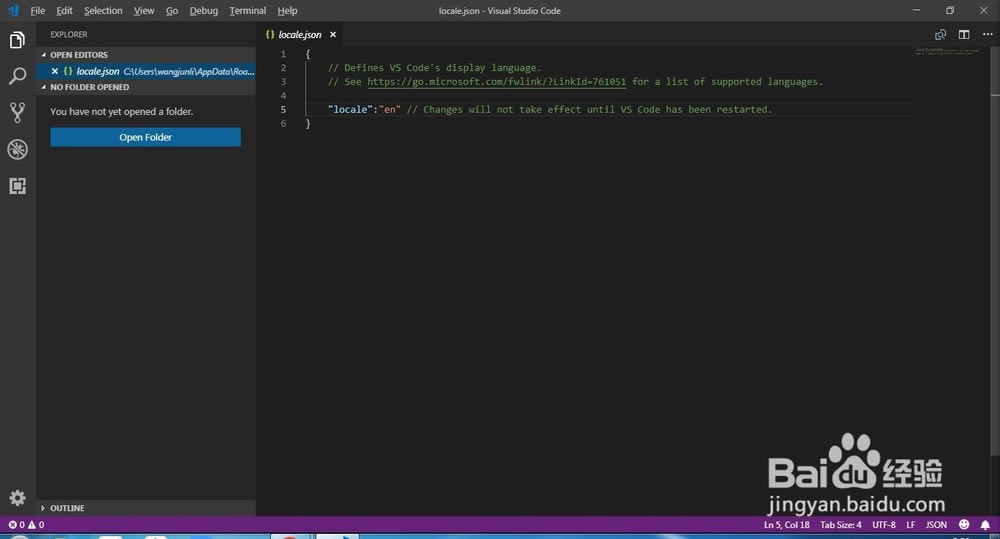
Task: Split the editor with split icon
Action: (964, 34)
